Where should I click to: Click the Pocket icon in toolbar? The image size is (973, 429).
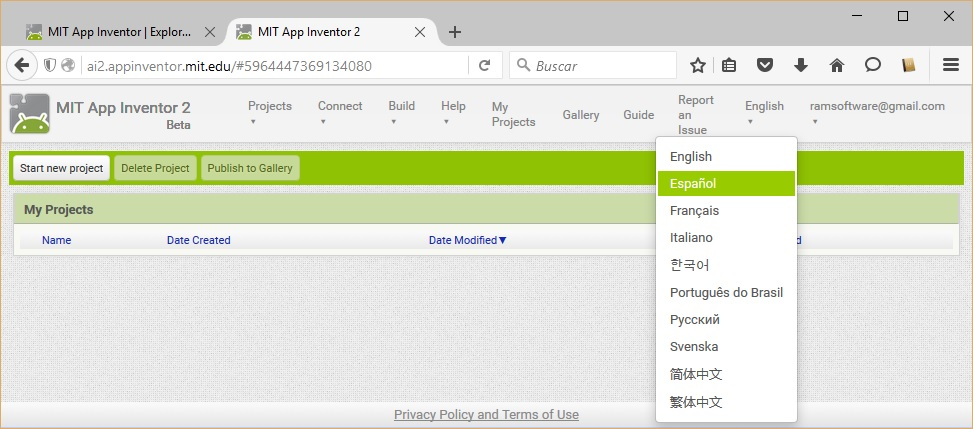tap(765, 65)
